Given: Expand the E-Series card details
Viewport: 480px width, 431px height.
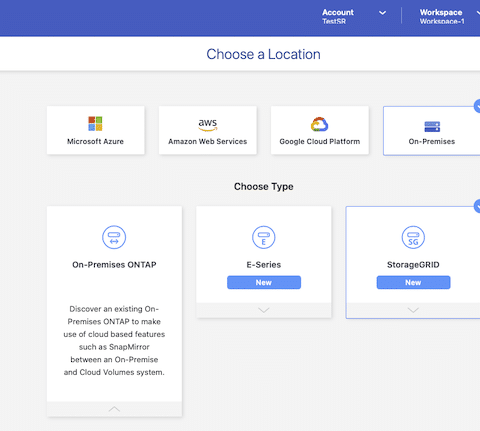Looking at the screenshot, I should [264, 310].
